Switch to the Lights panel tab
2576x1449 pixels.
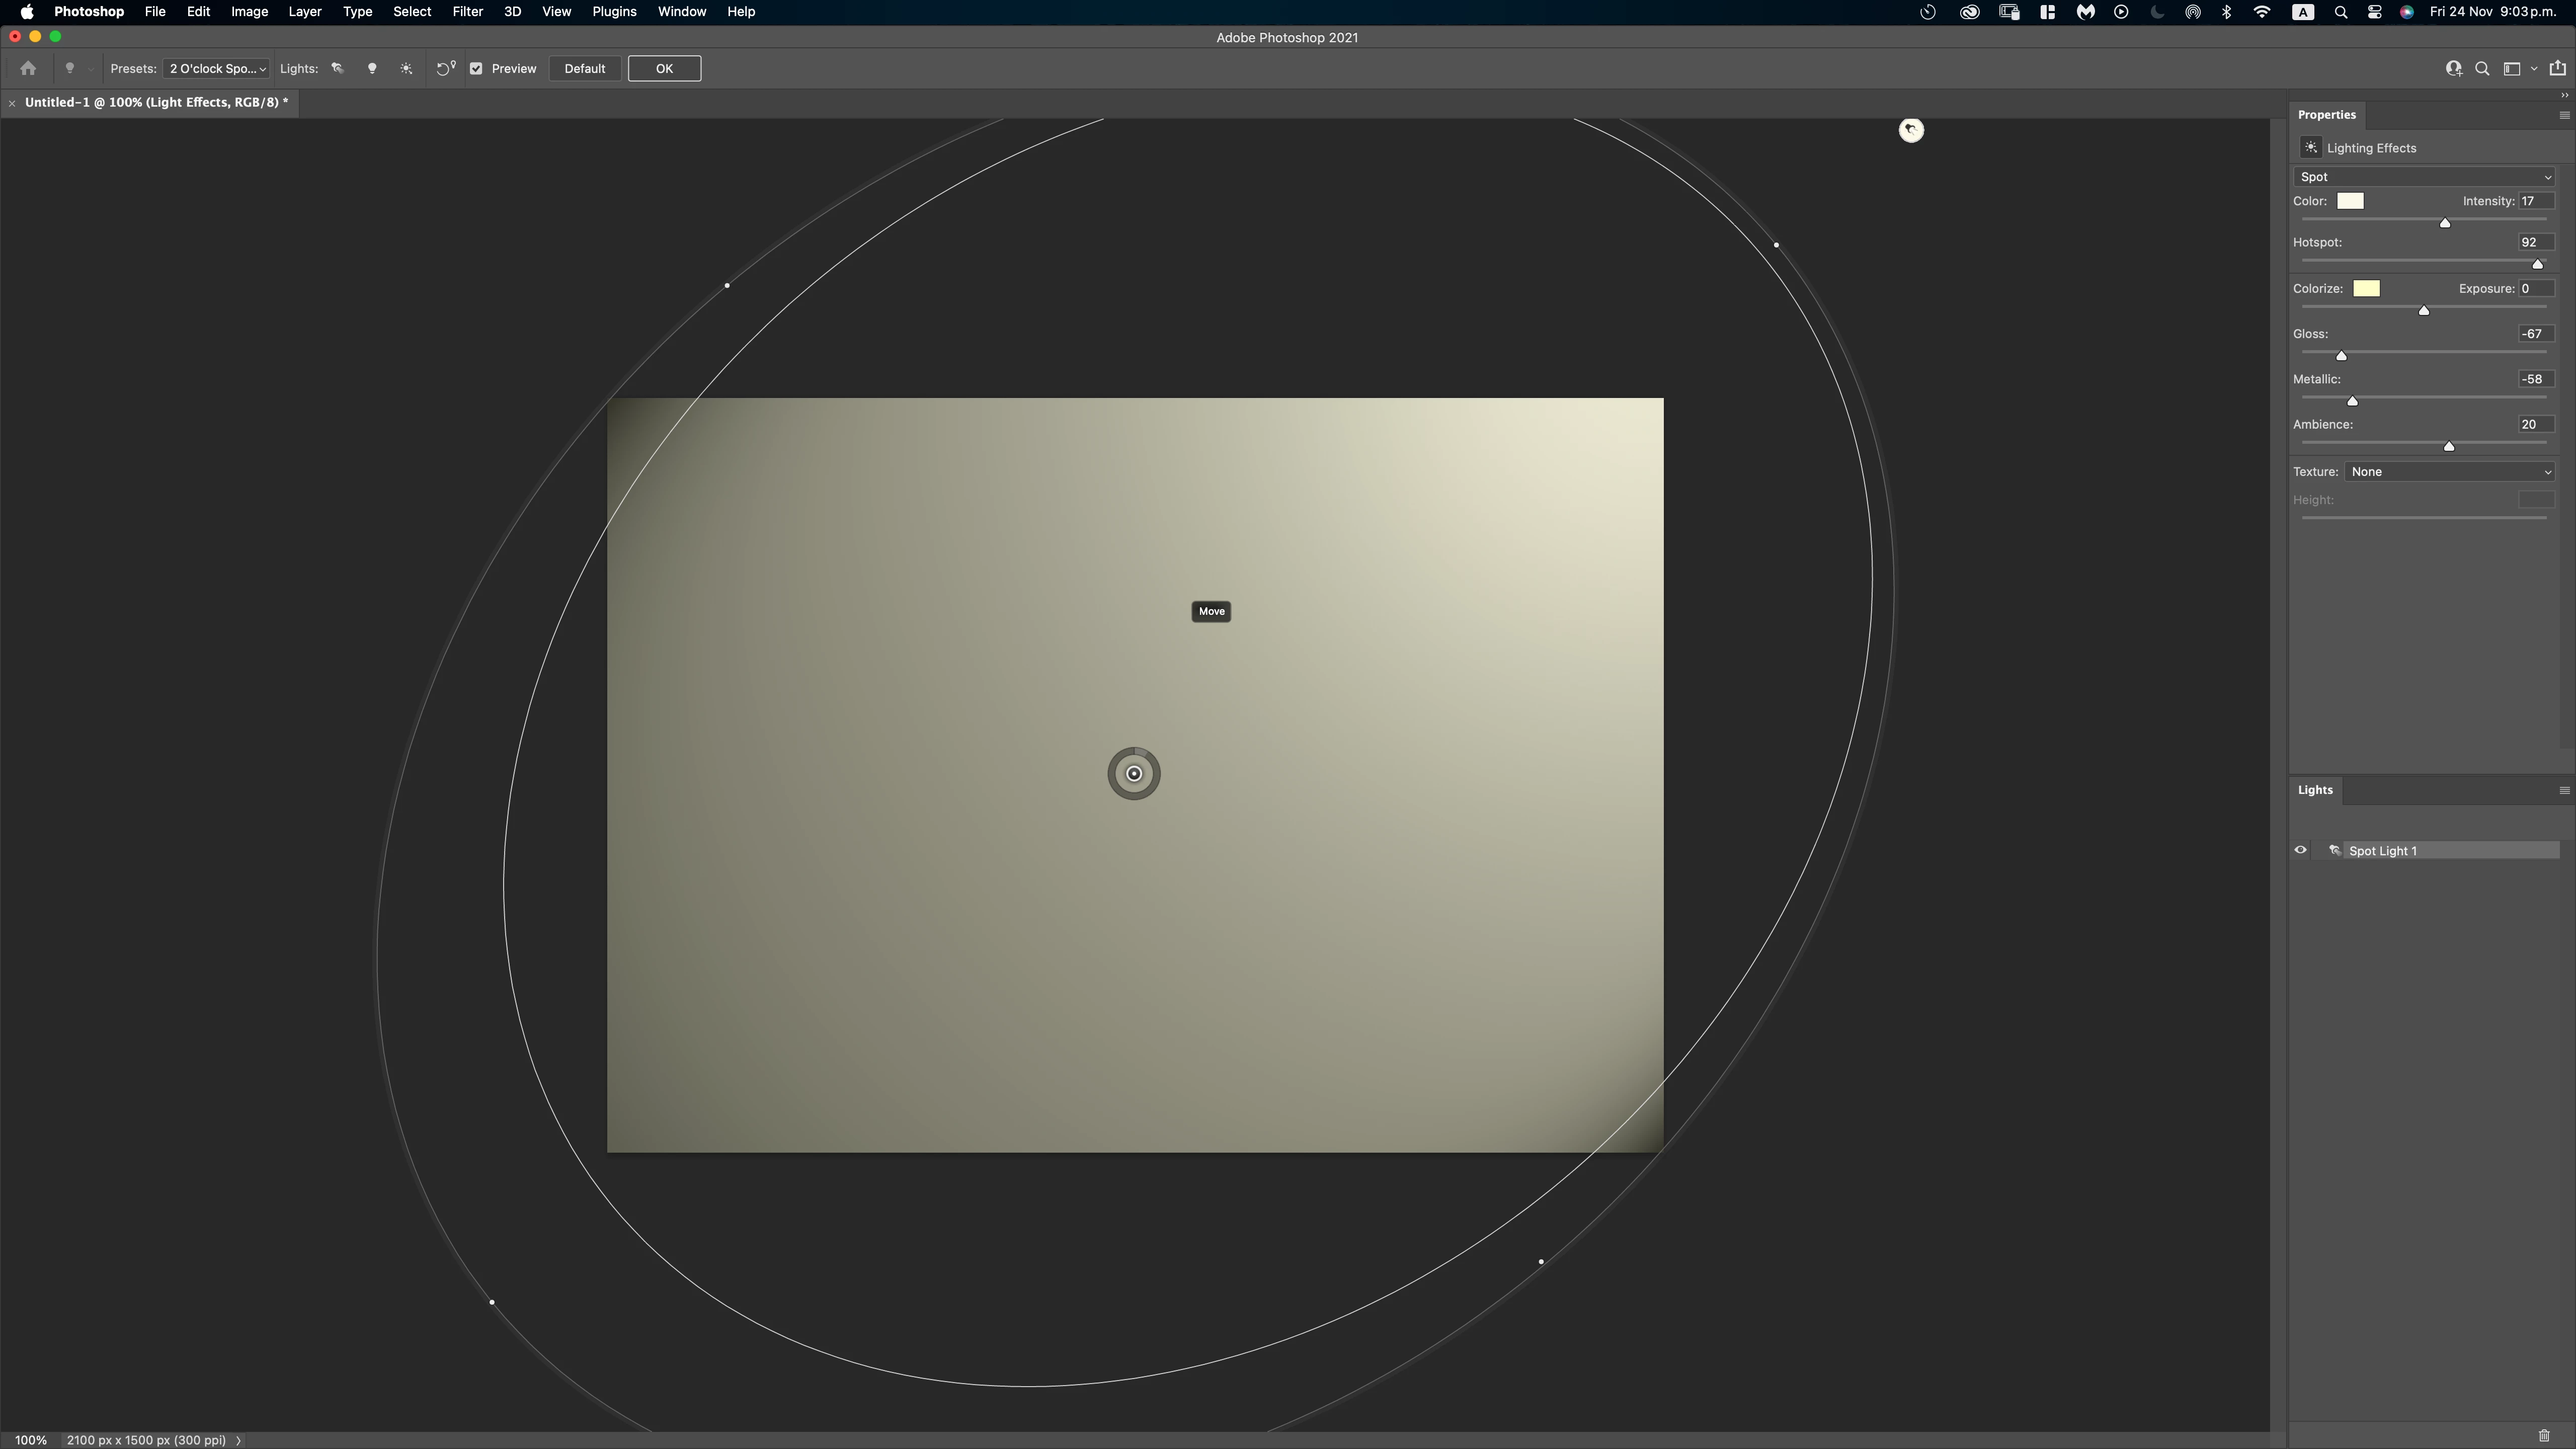tap(2315, 790)
